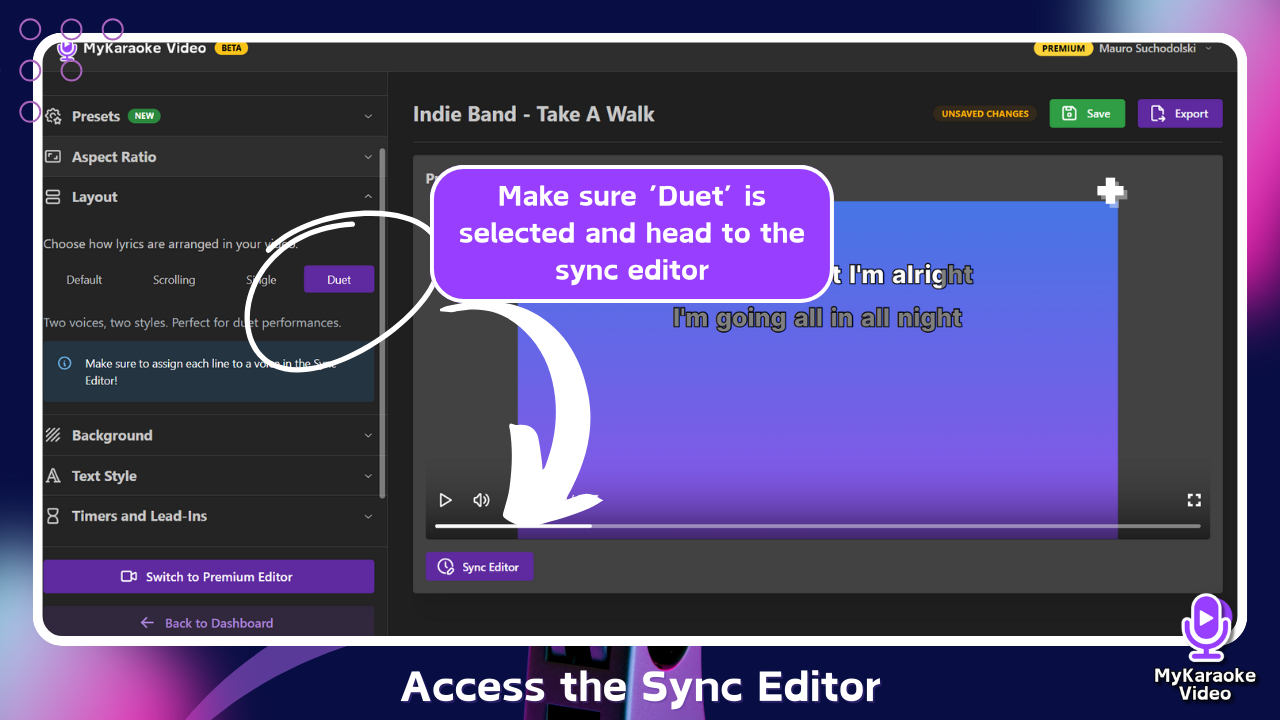Click the Timers hourglass icon
The image size is (1280, 720).
pyautogui.click(x=53, y=516)
